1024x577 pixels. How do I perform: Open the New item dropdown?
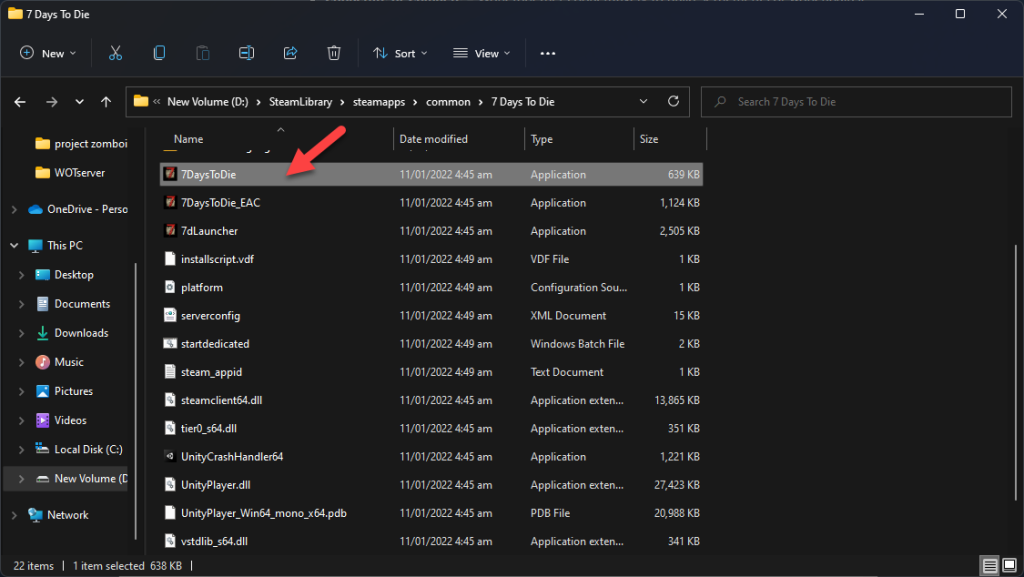coord(48,54)
